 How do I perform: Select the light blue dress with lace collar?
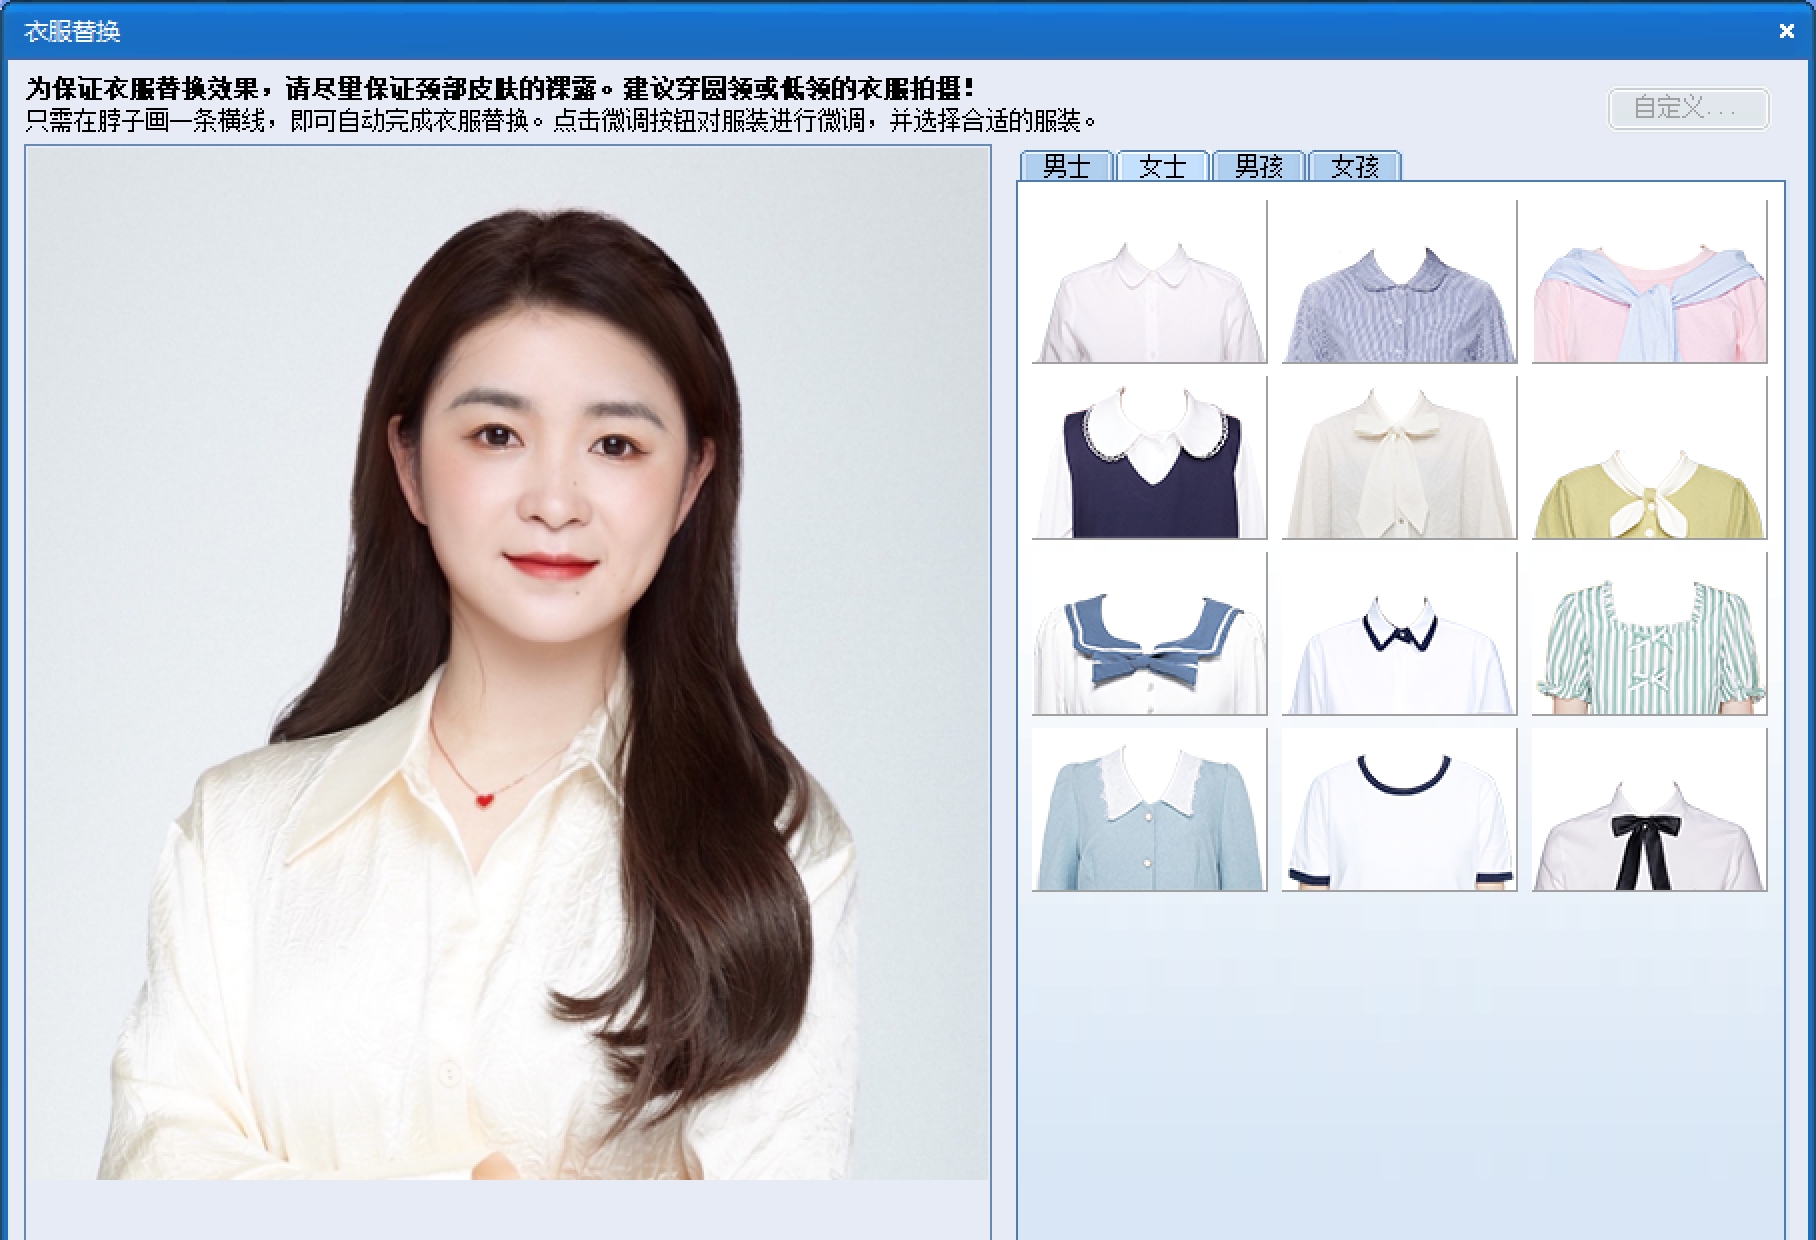click(x=1149, y=810)
